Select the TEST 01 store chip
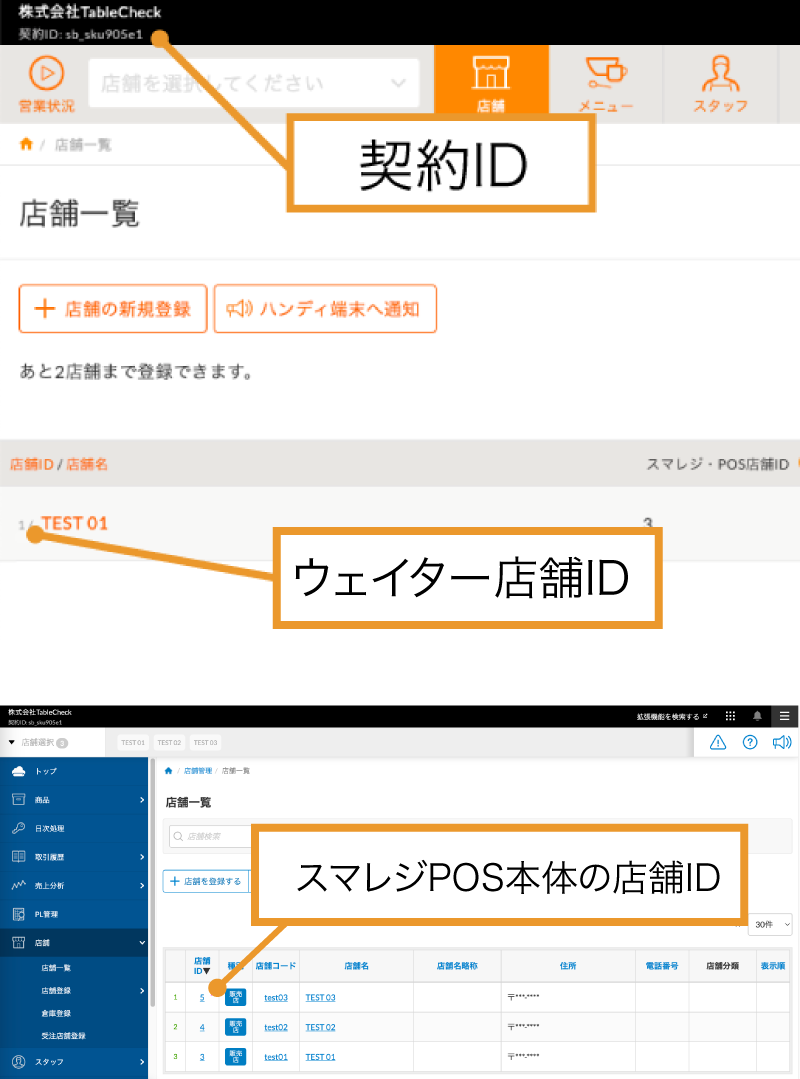The height and width of the screenshot is (1079, 800). (133, 743)
